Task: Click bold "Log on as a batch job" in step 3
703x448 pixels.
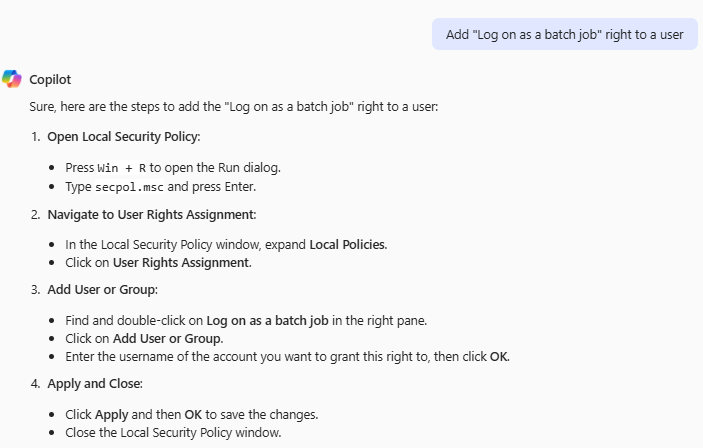Action: click(268, 320)
